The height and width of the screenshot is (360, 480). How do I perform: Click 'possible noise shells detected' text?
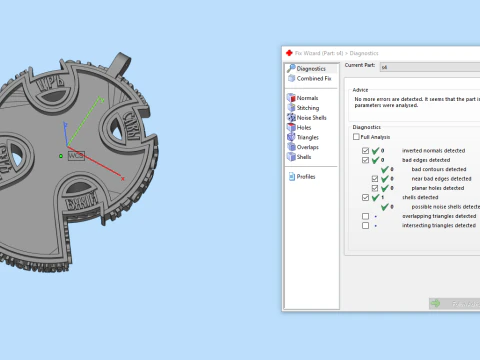446,207
